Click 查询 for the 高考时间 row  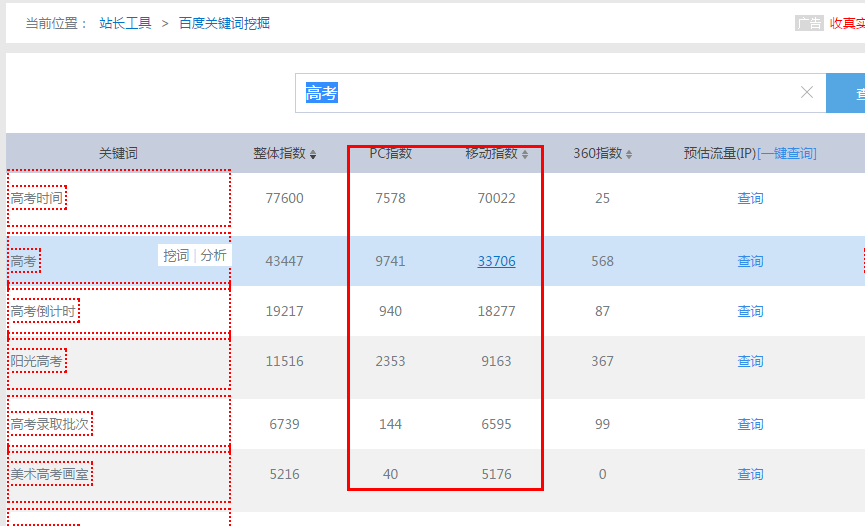(750, 199)
